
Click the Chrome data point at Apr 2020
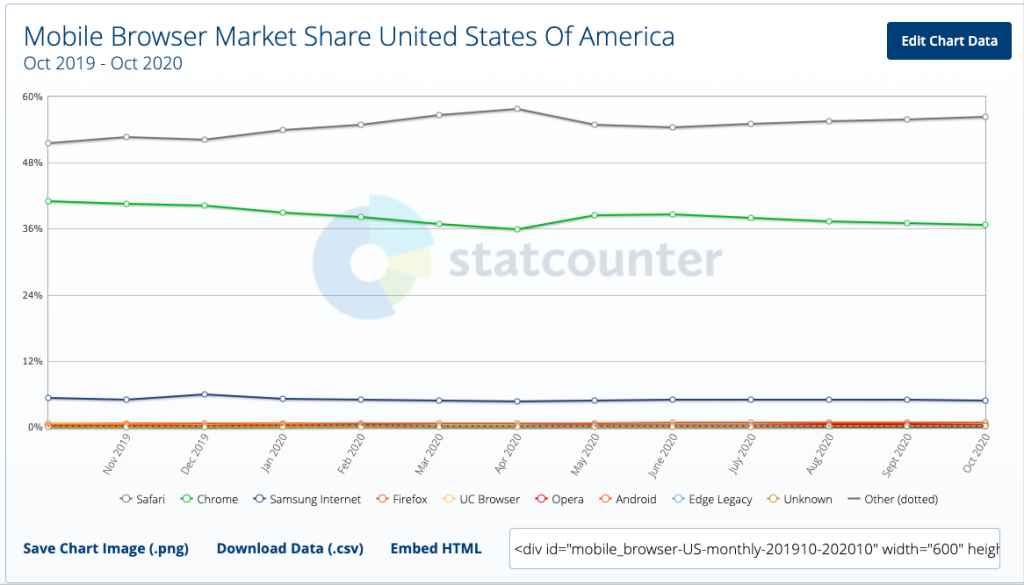[516, 229]
